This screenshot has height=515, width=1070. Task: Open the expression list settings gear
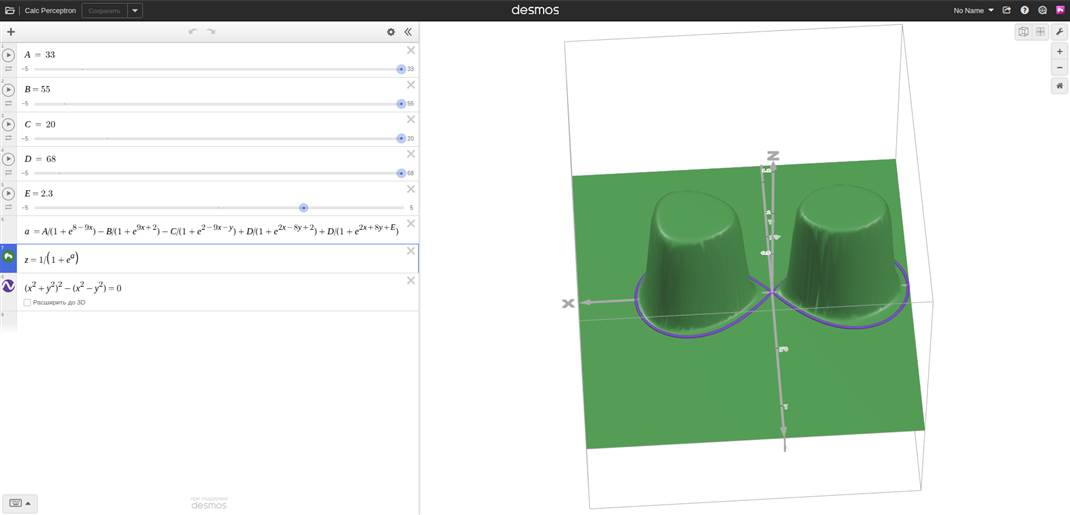pyautogui.click(x=391, y=31)
